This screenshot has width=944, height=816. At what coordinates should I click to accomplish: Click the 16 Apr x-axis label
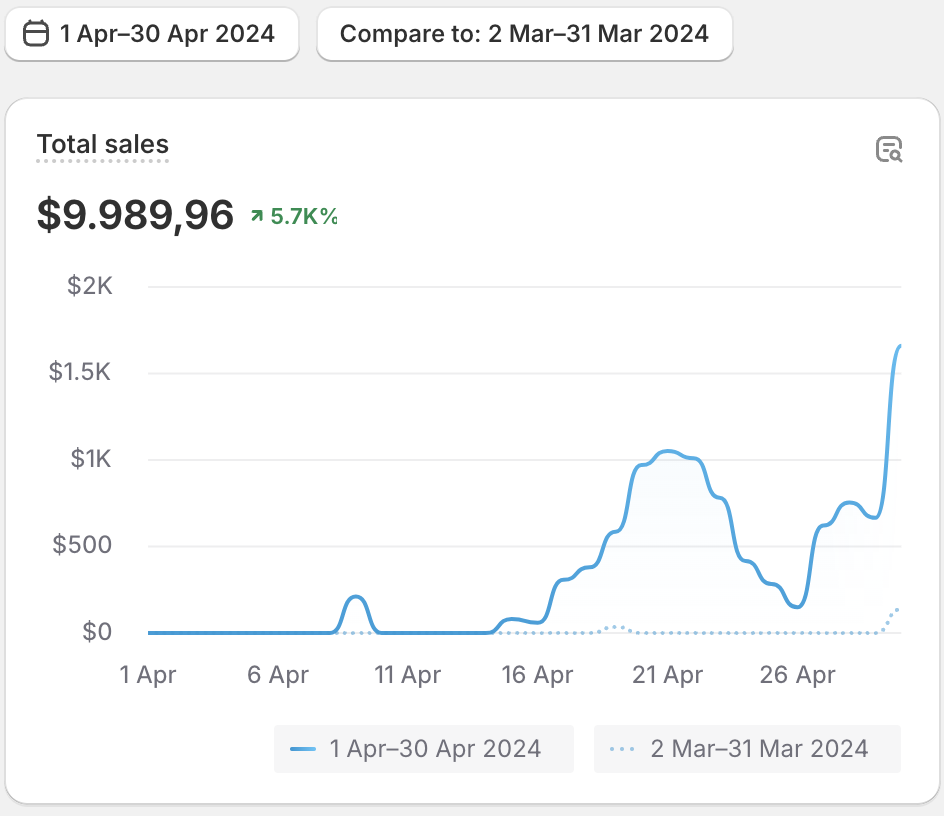coord(537,675)
